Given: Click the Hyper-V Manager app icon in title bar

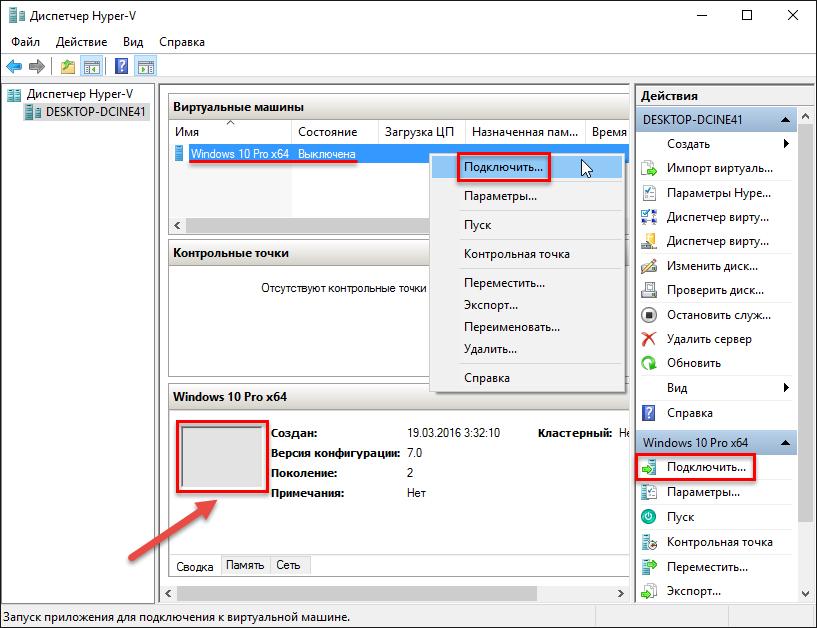Looking at the screenshot, I should click(x=17, y=16).
